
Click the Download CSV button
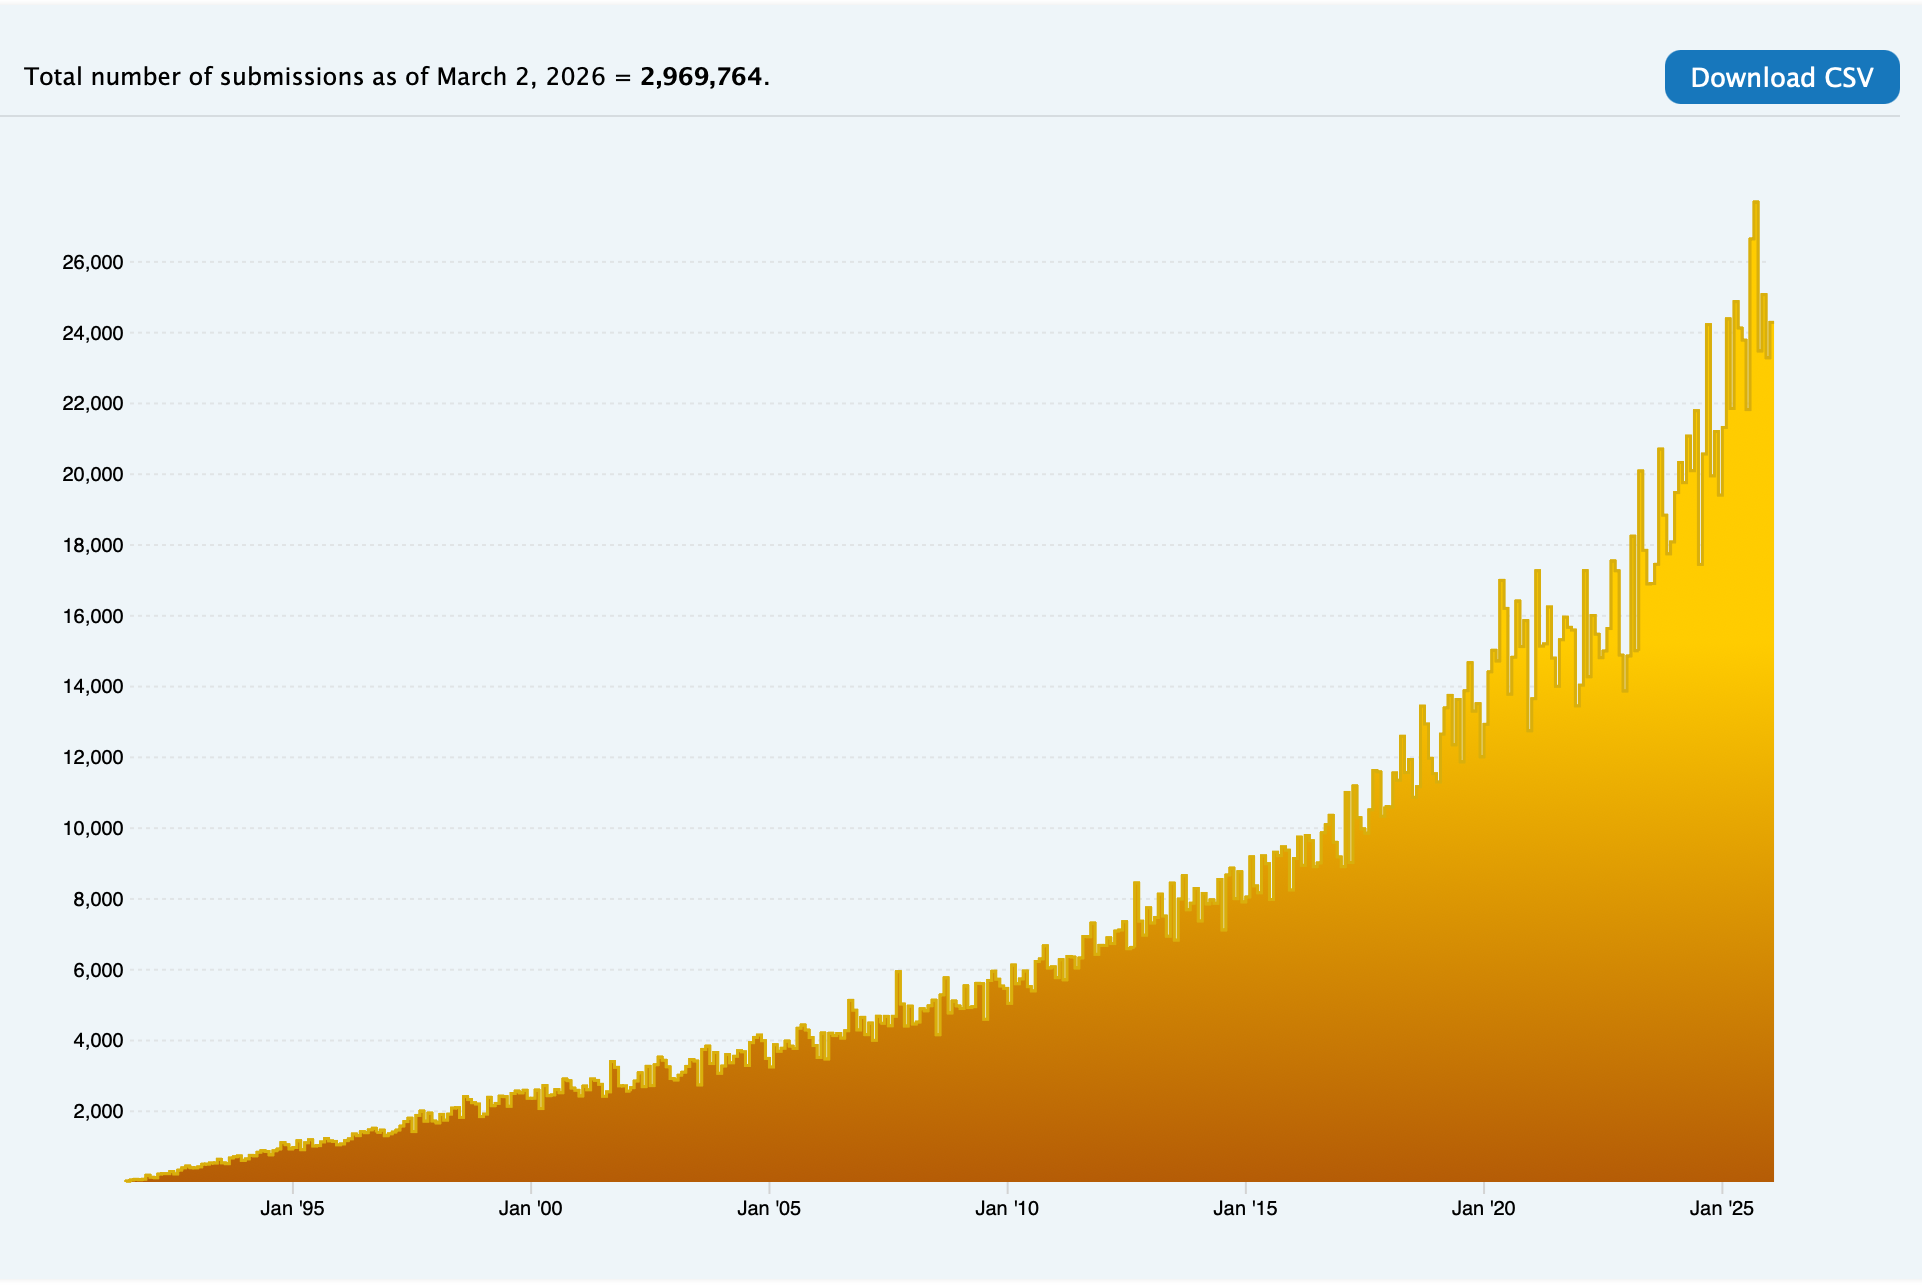click(1781, 77)
